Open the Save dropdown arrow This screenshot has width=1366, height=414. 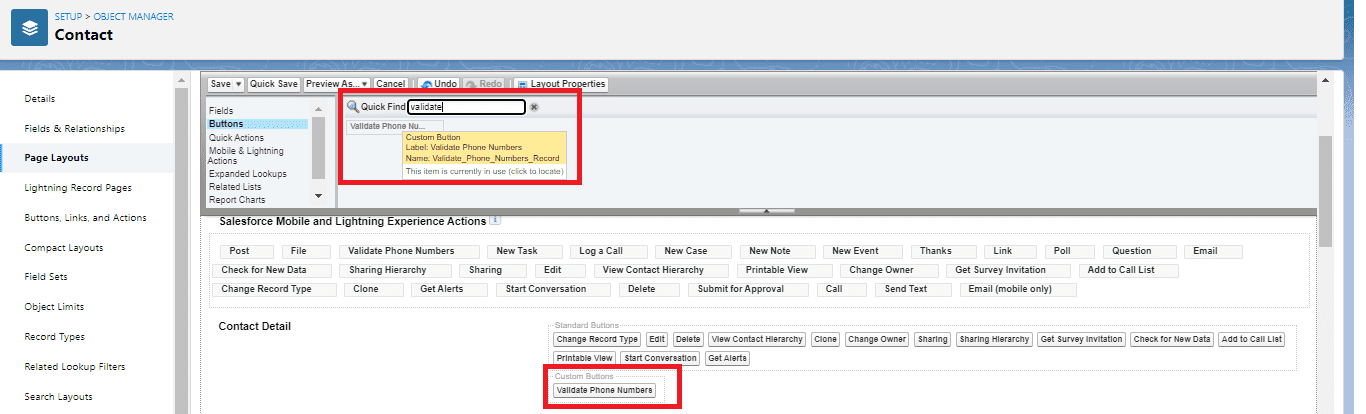[x=238, y=84]
